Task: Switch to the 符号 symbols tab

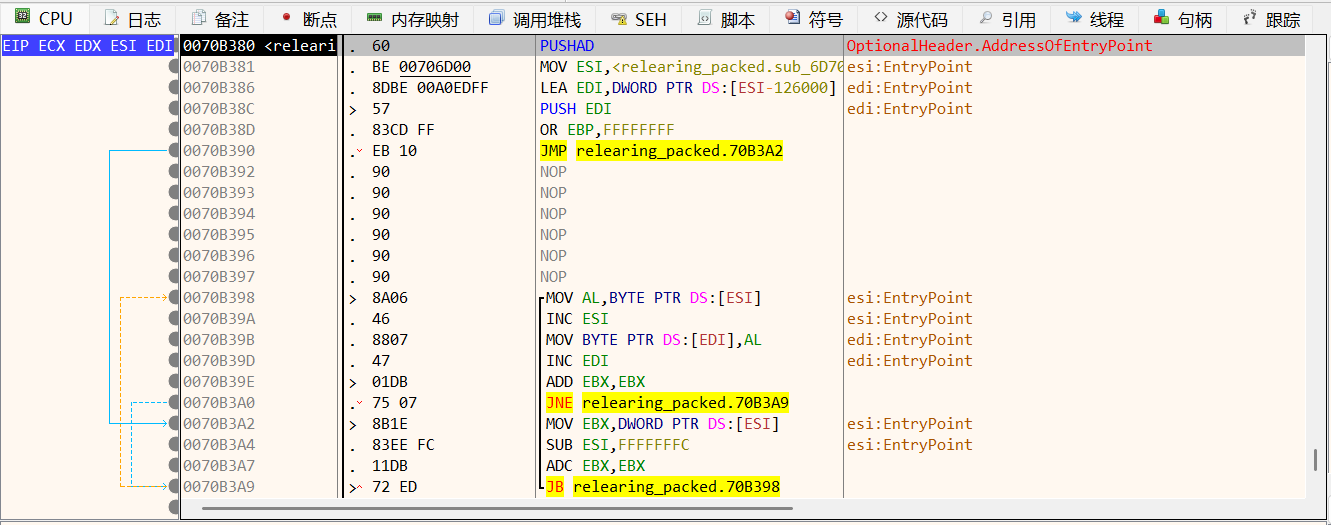Action: [x=814, y=19]
